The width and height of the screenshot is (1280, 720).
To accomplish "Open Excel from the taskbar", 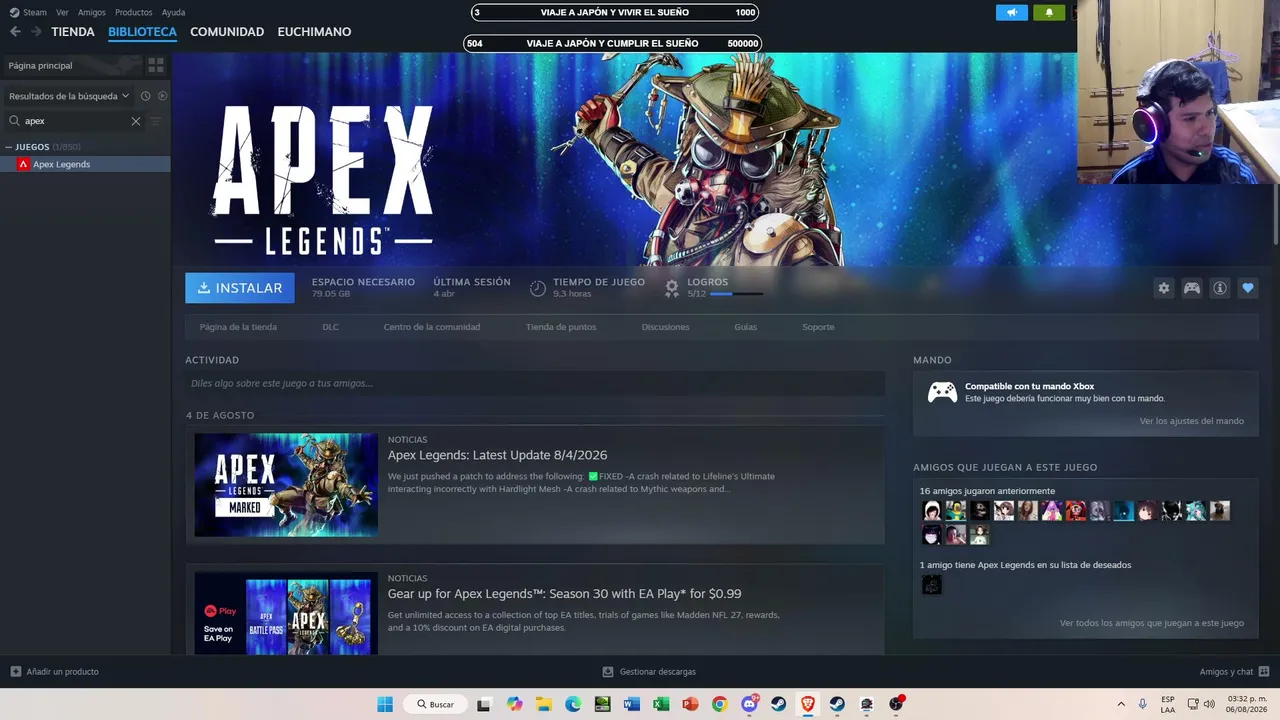I will [x=661, y=704].
